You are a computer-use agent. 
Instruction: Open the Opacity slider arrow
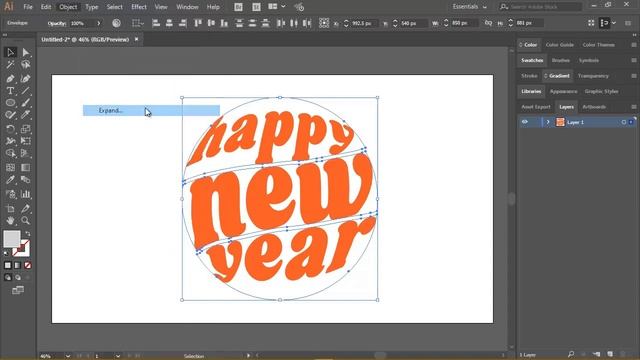[98, 23]
